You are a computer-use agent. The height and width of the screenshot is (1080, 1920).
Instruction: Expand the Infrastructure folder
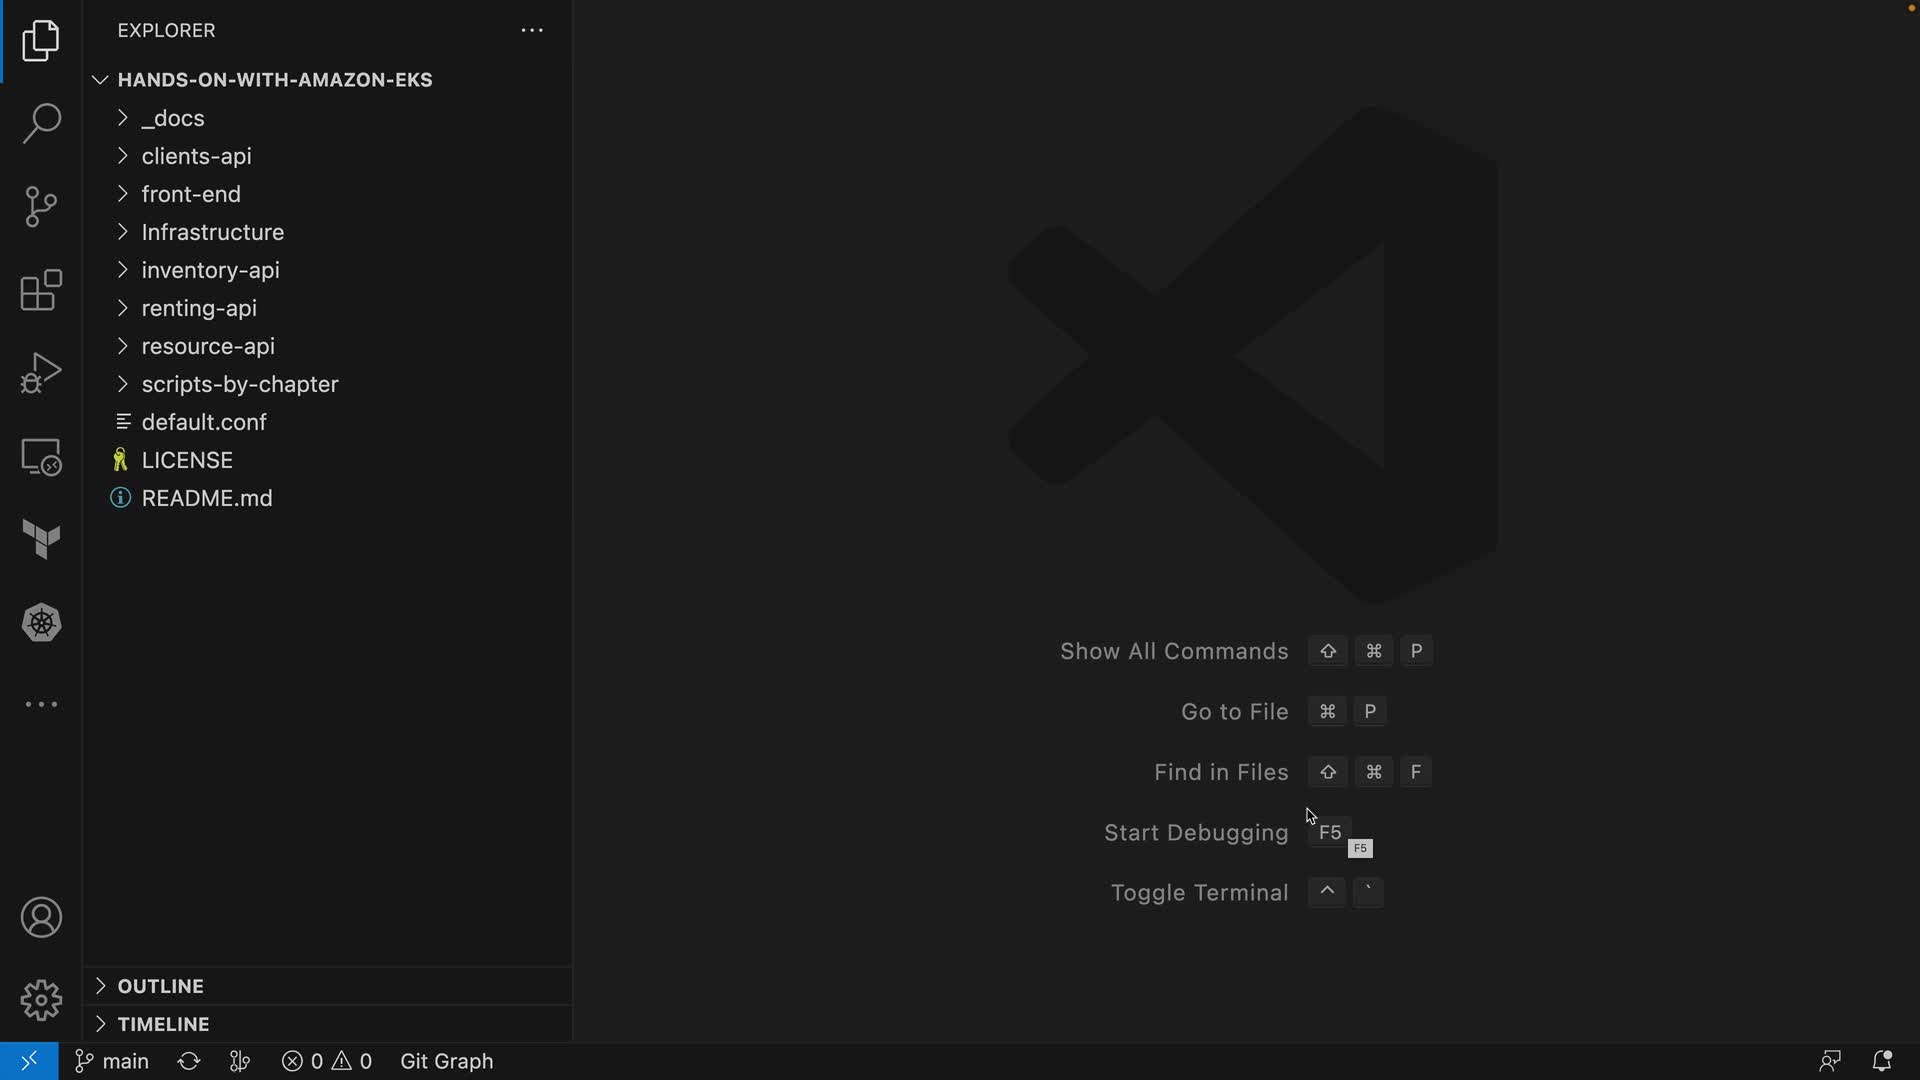tap(212, 232)
